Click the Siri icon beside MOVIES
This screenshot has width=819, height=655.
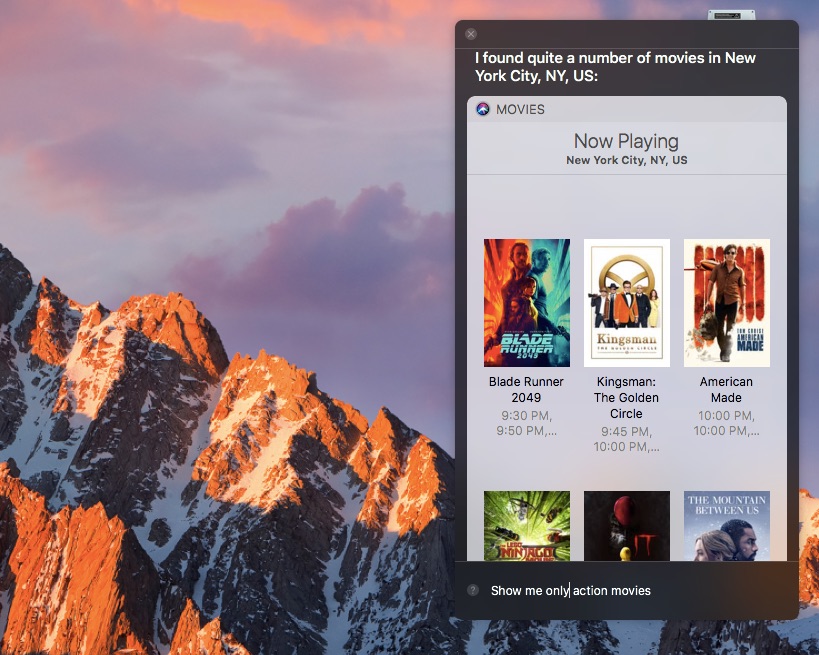(483, 109)
